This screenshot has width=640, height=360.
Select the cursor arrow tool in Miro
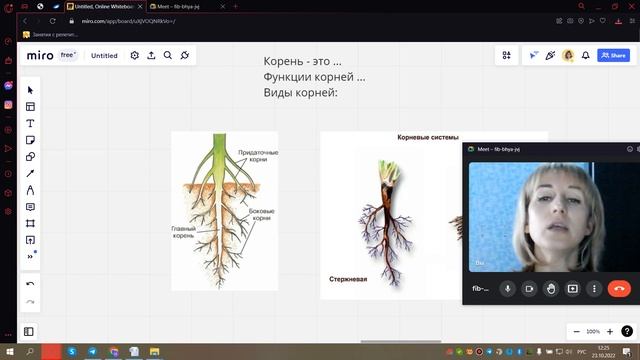click(x=30, y=90)
